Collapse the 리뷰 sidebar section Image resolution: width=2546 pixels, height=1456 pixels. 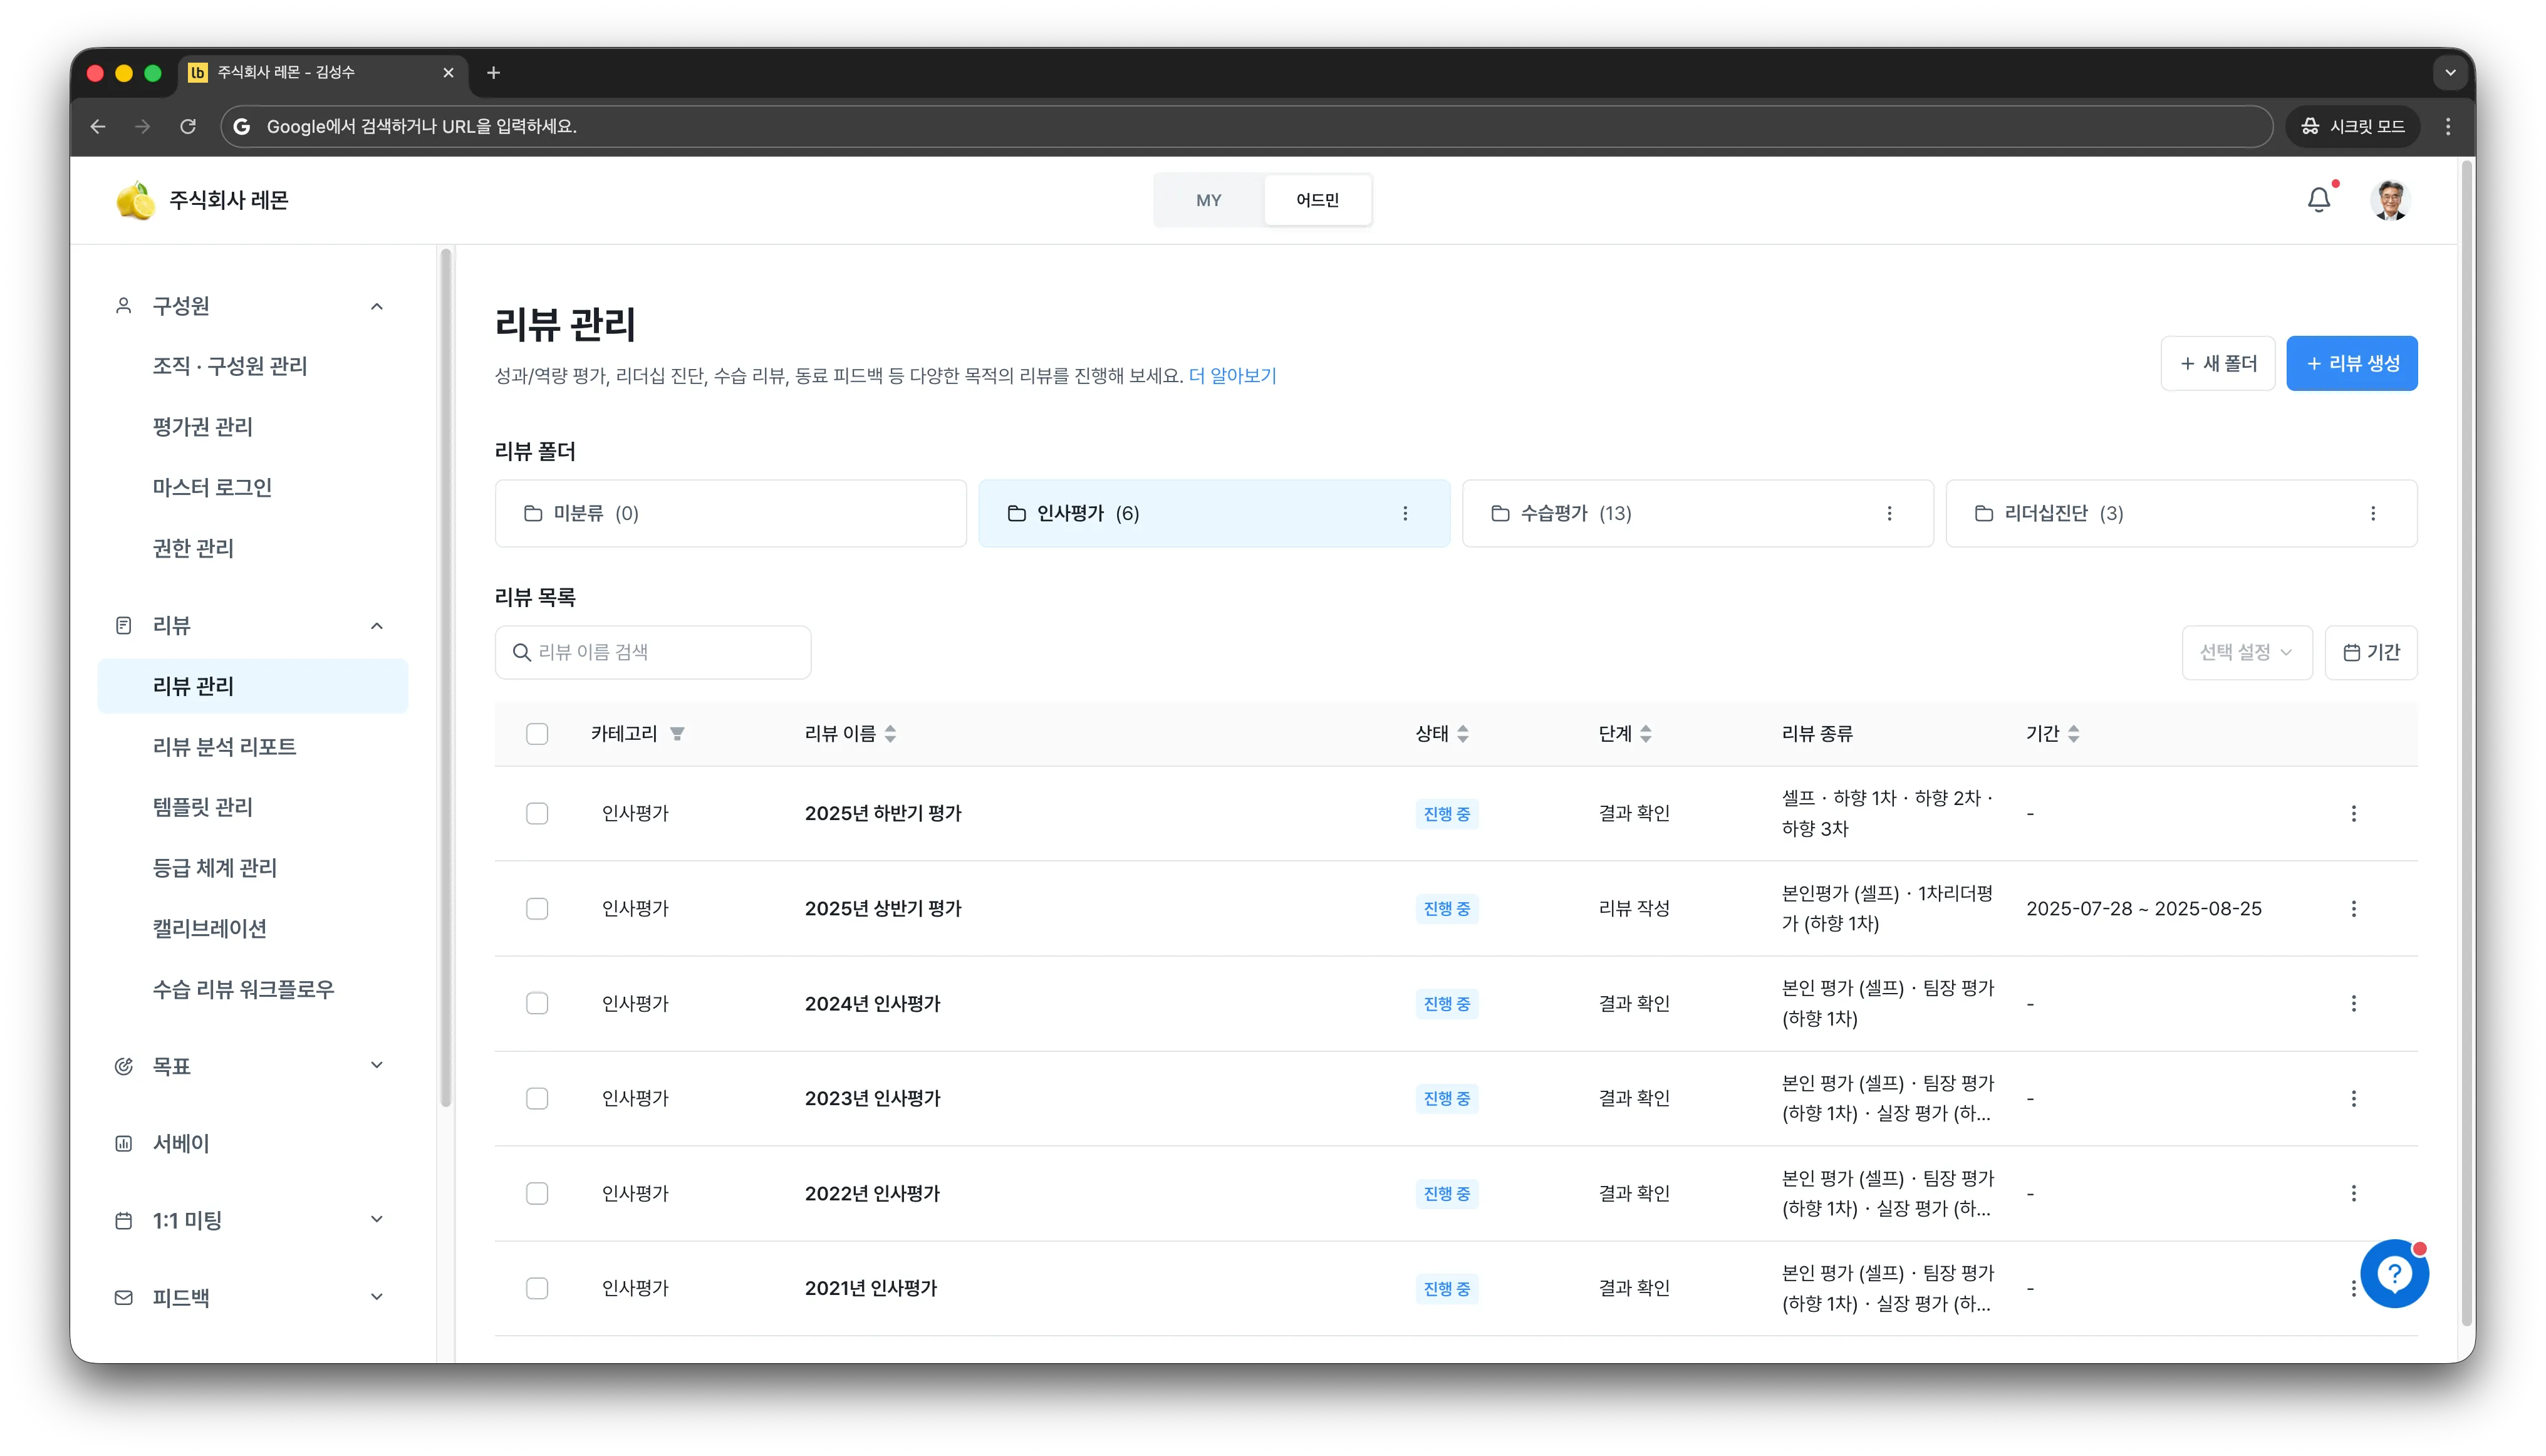click(x=377, y=626)
